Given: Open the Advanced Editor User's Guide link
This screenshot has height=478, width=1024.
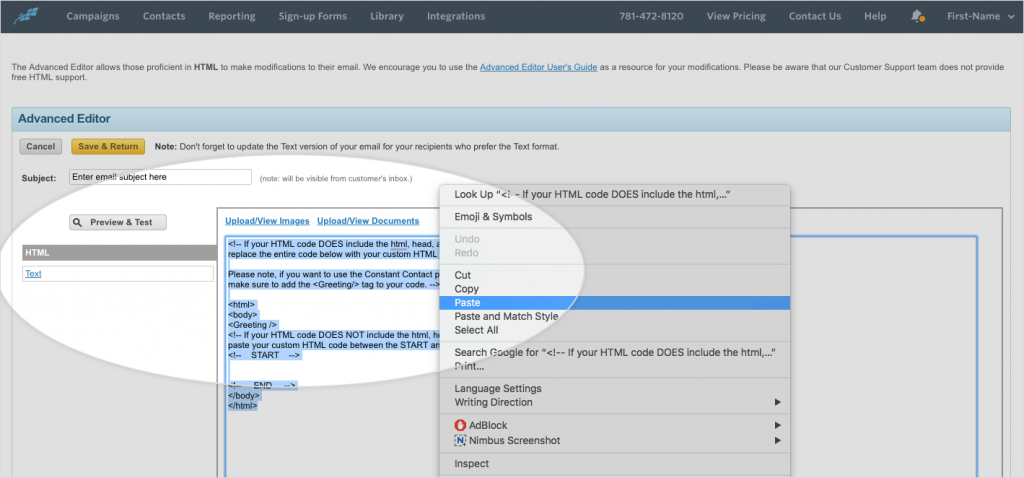Looking at the screenshot, I should 538,67.
